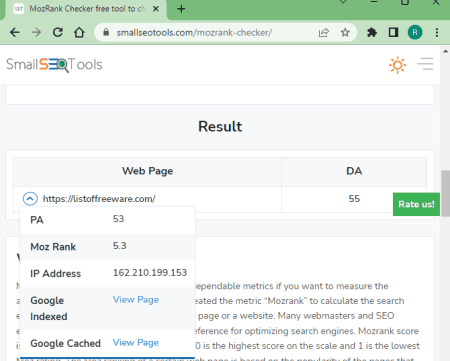This screenshot has width=450, height=361.
Task: Open Google Indexed View Page link
Action: [136, 300]
